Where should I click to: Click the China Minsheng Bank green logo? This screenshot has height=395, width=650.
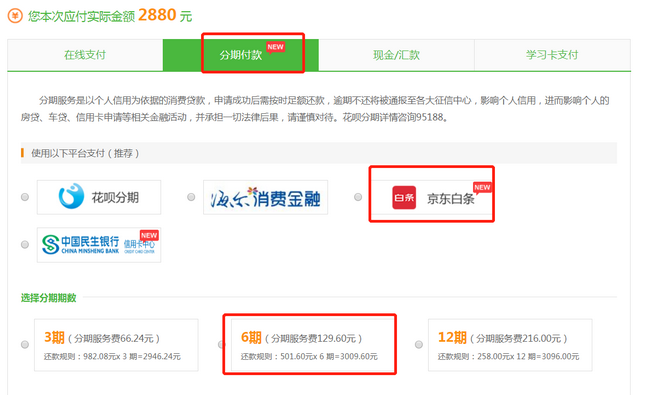click(51, 244)
